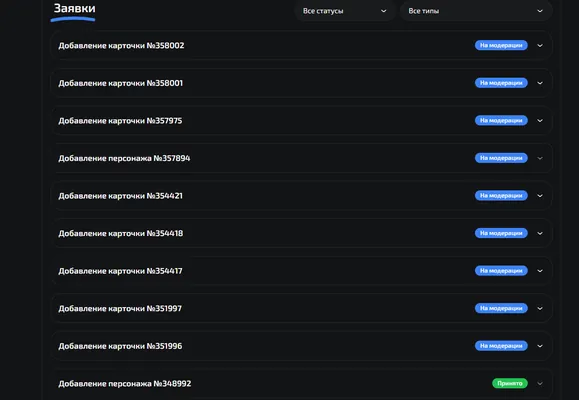Click "Добавление карточки №354418" title

(120, 233)
